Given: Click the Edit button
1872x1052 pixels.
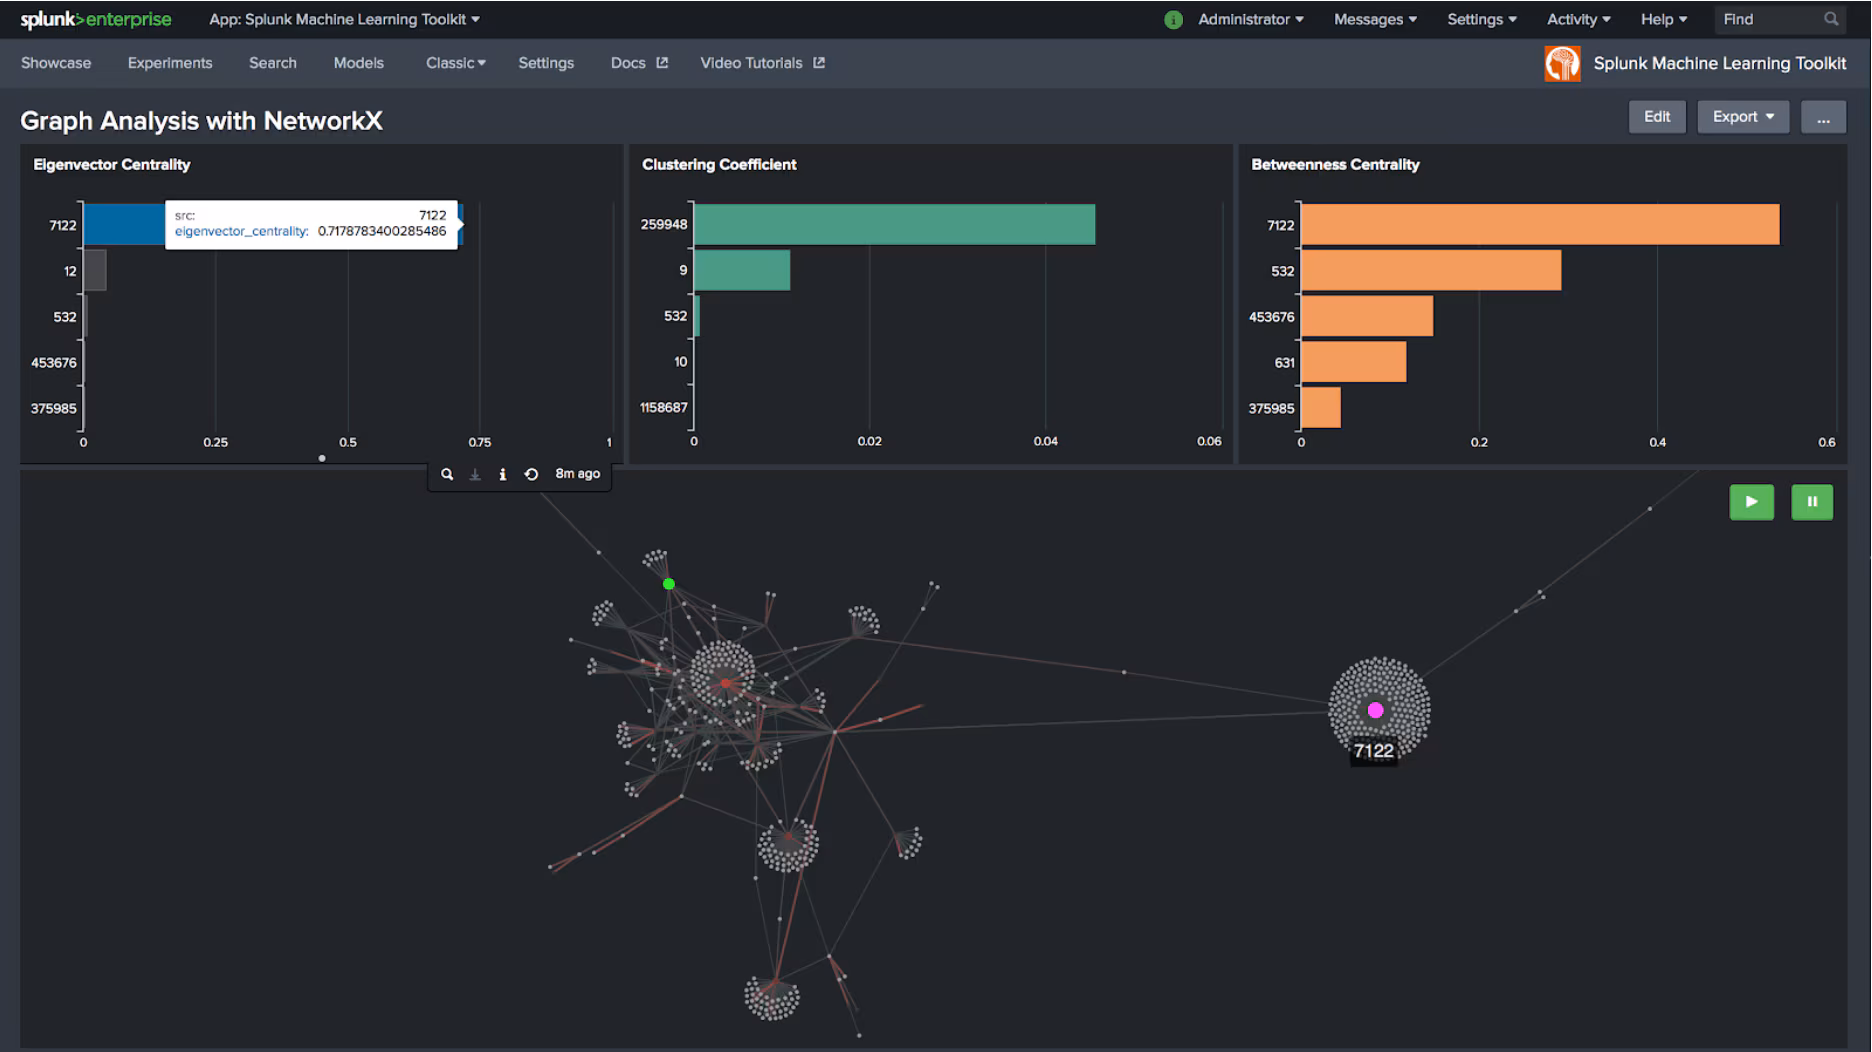Looking at the screenshot, I should pos(1657,116).
